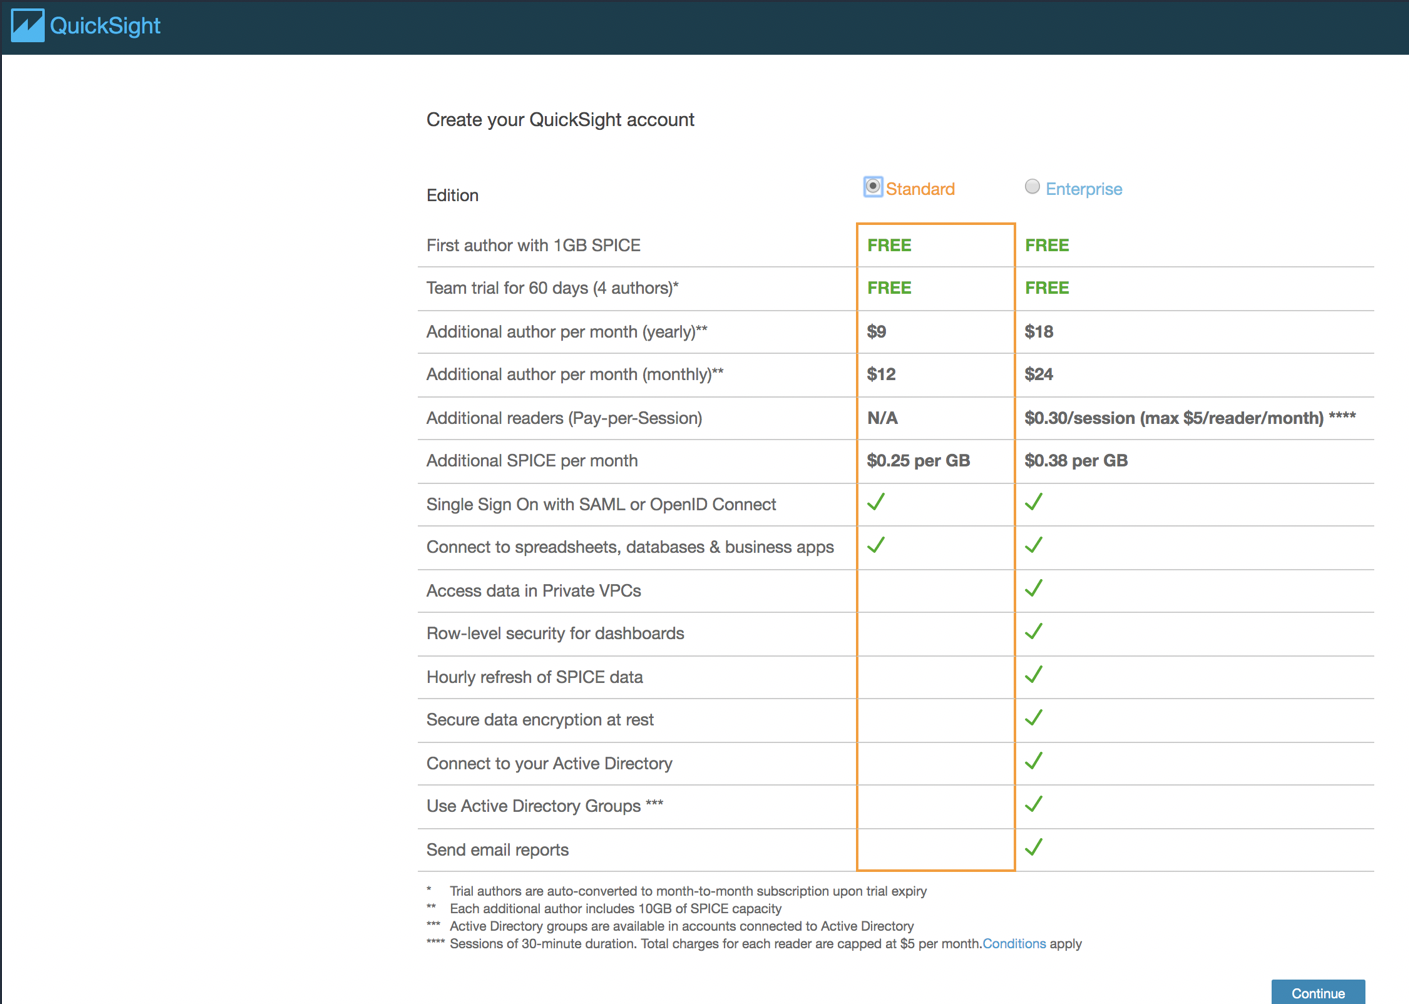
Task: Click the 30-minute sessions footnote text
Action: click(x=765, y=944)
